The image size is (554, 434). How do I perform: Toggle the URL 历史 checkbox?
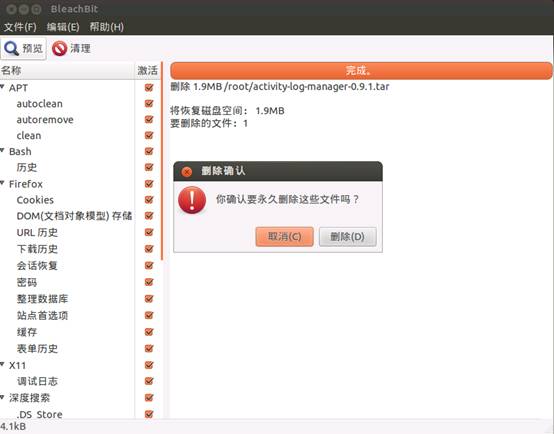point(149,232)
